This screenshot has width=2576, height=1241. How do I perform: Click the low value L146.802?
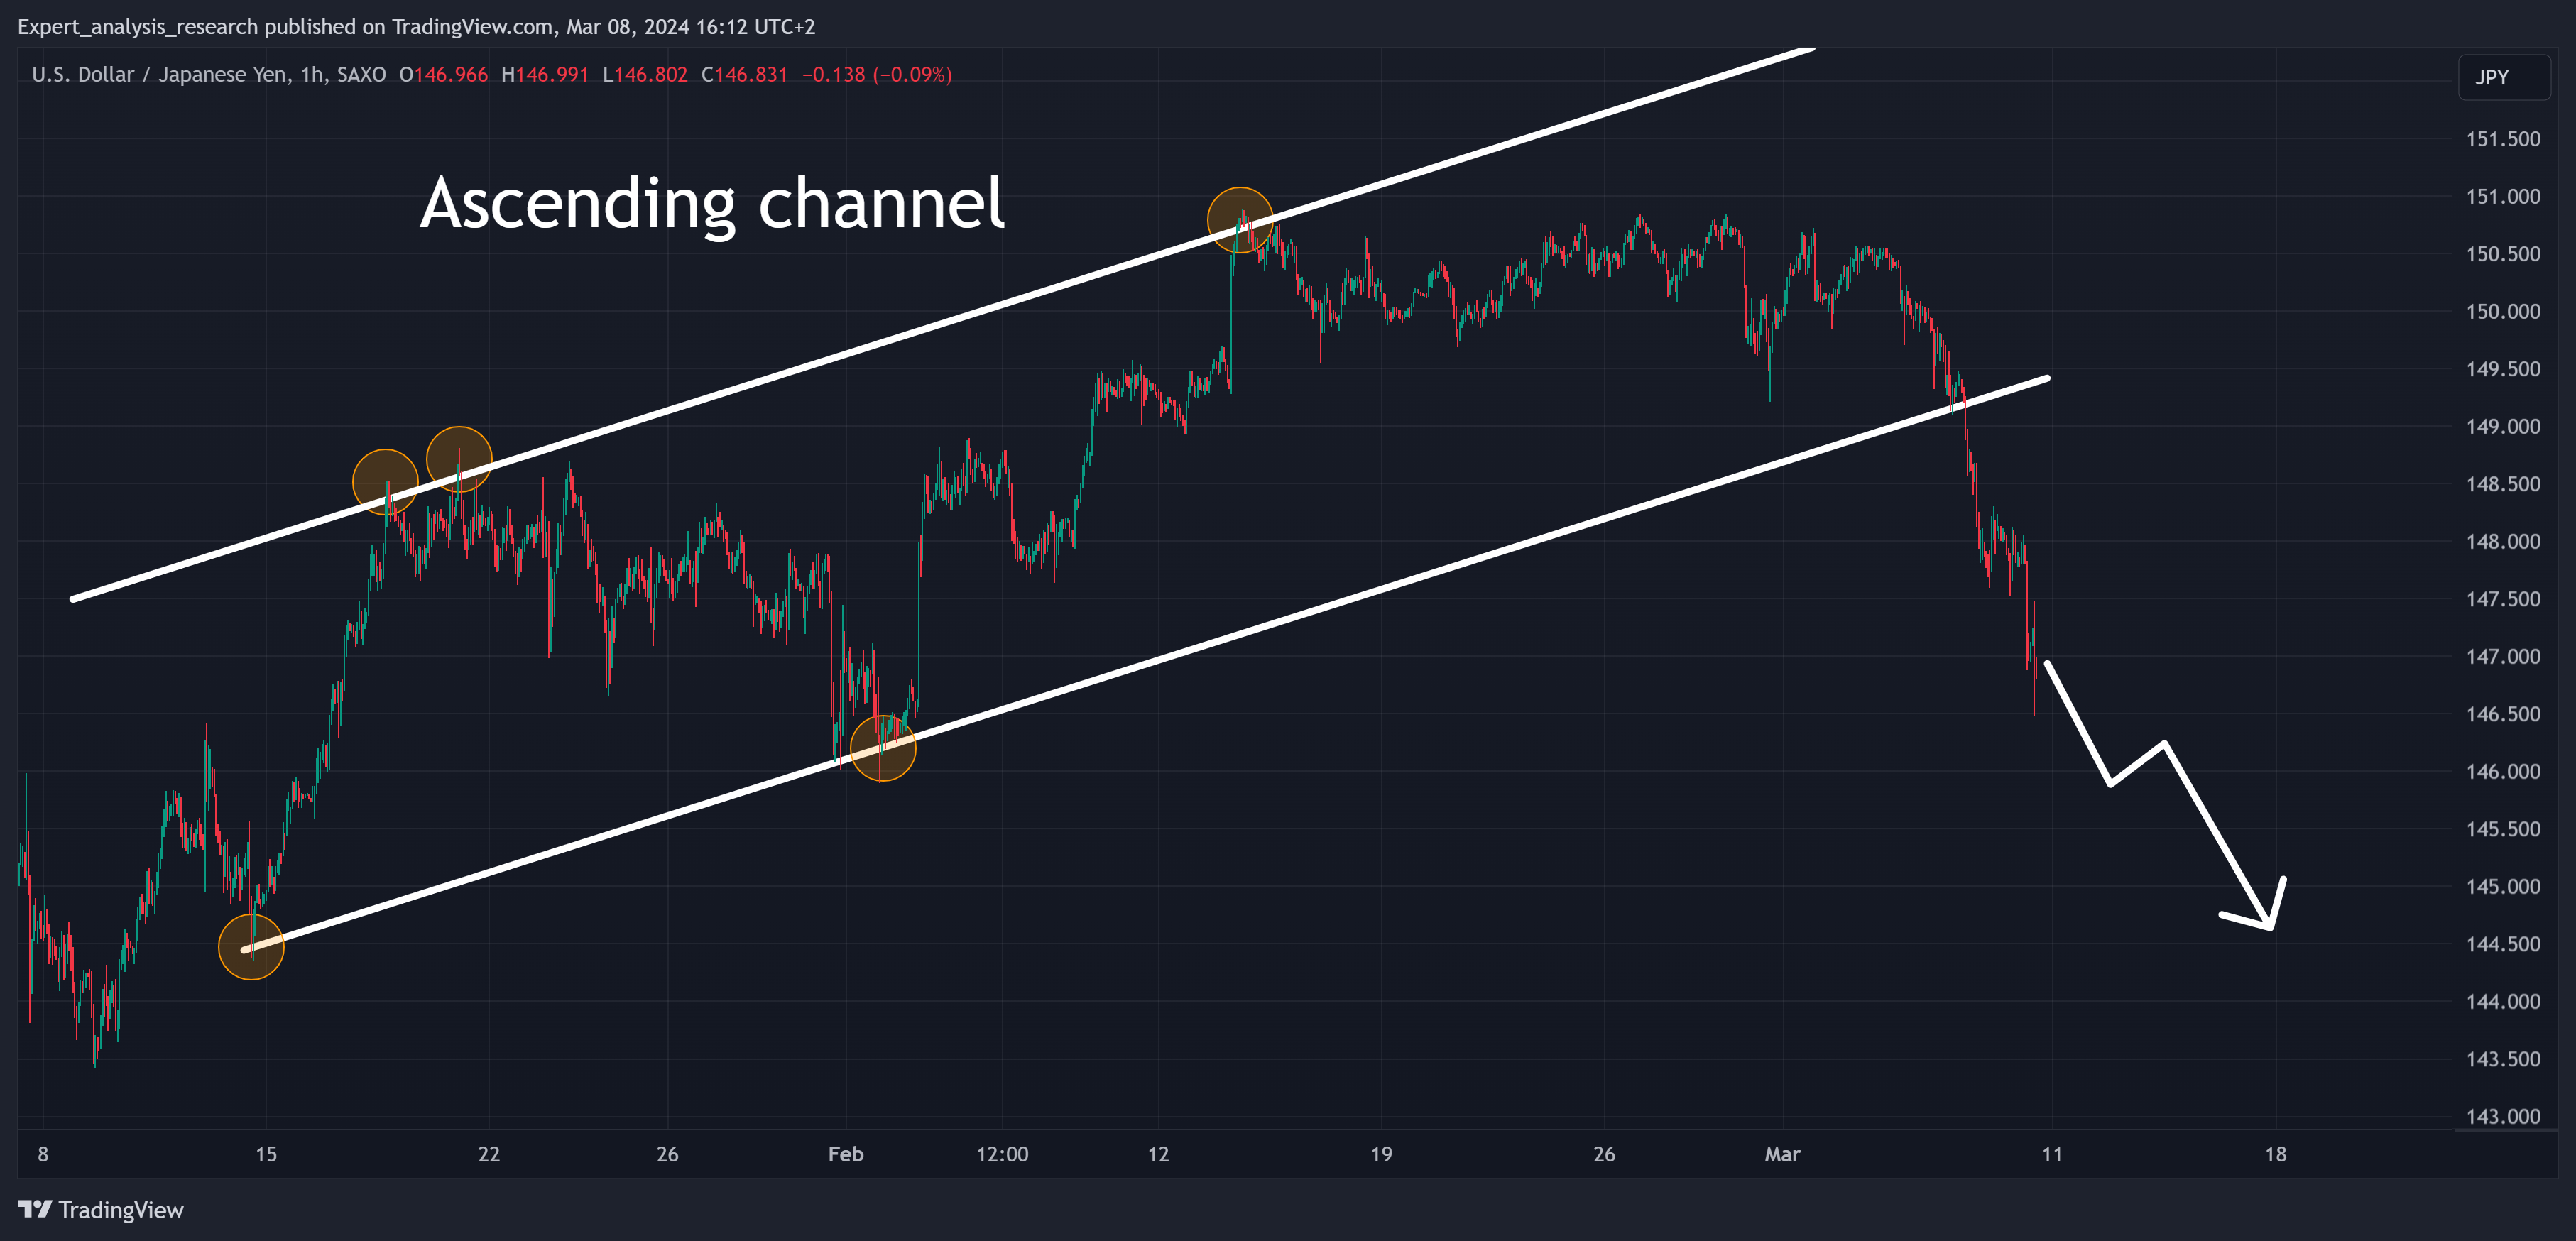pyautogui.click(x=645, y=75)
